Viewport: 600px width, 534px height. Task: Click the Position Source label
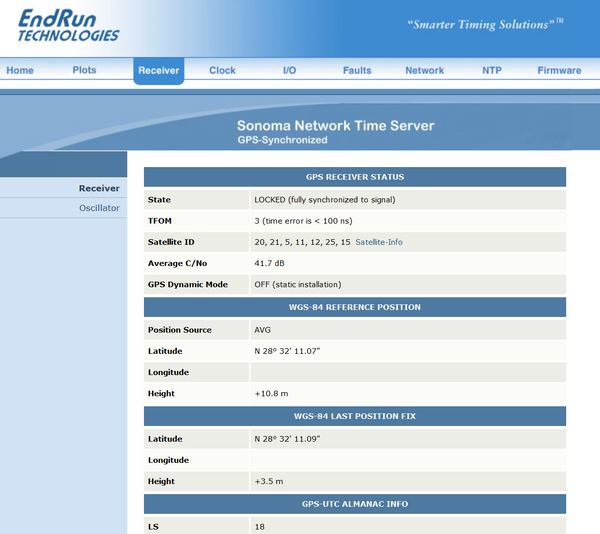click(x=180, y=330)
